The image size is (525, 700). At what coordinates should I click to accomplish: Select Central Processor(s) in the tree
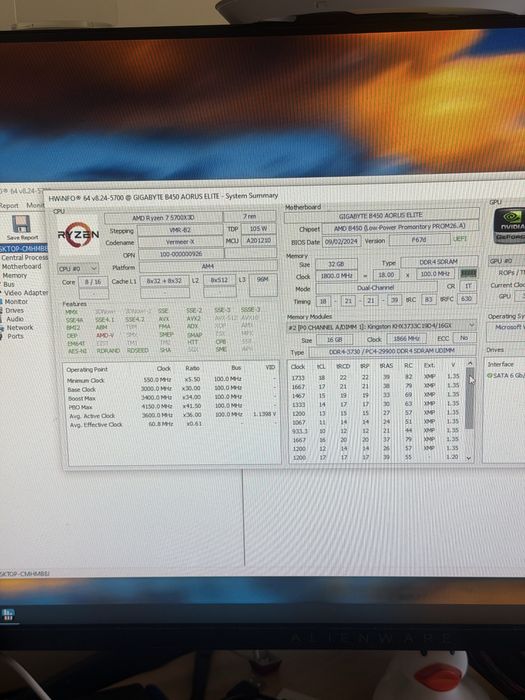coord(25,258)
